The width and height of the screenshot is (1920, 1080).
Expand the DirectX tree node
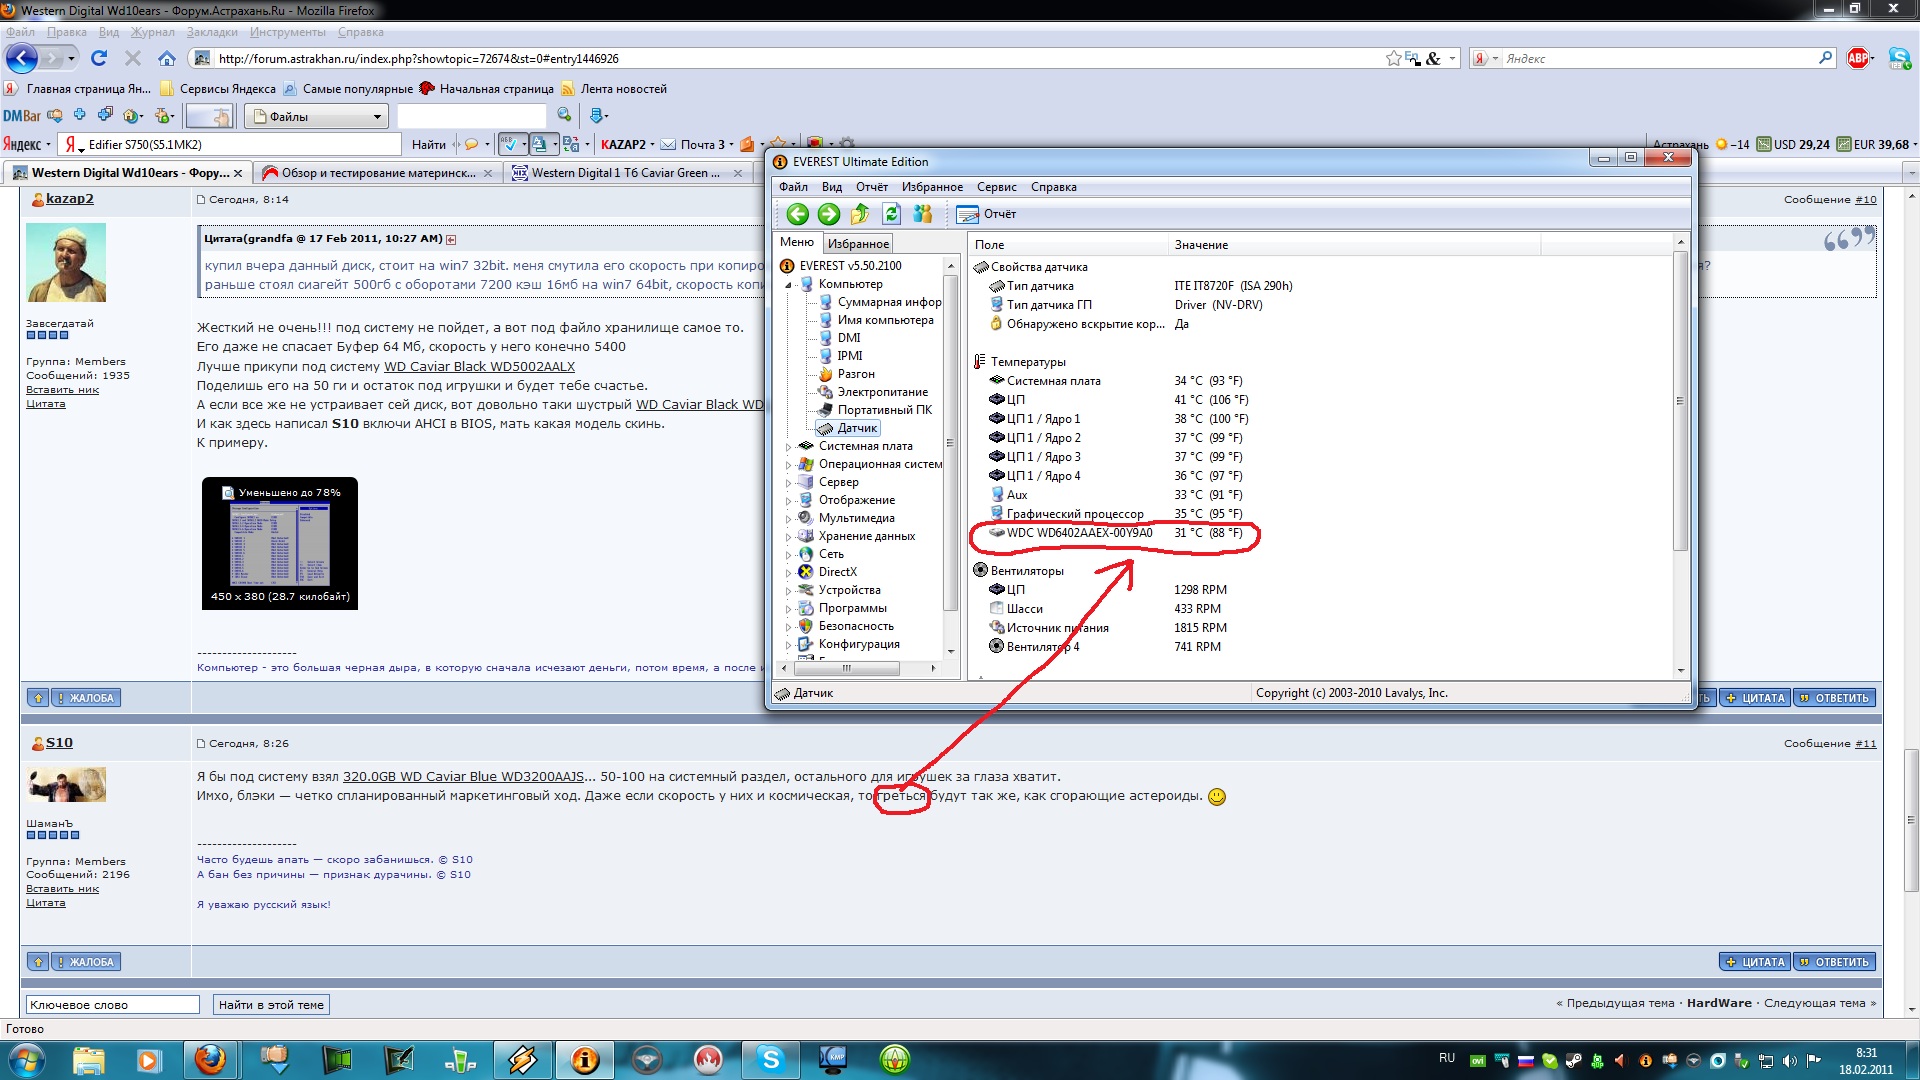click(788, 573)
